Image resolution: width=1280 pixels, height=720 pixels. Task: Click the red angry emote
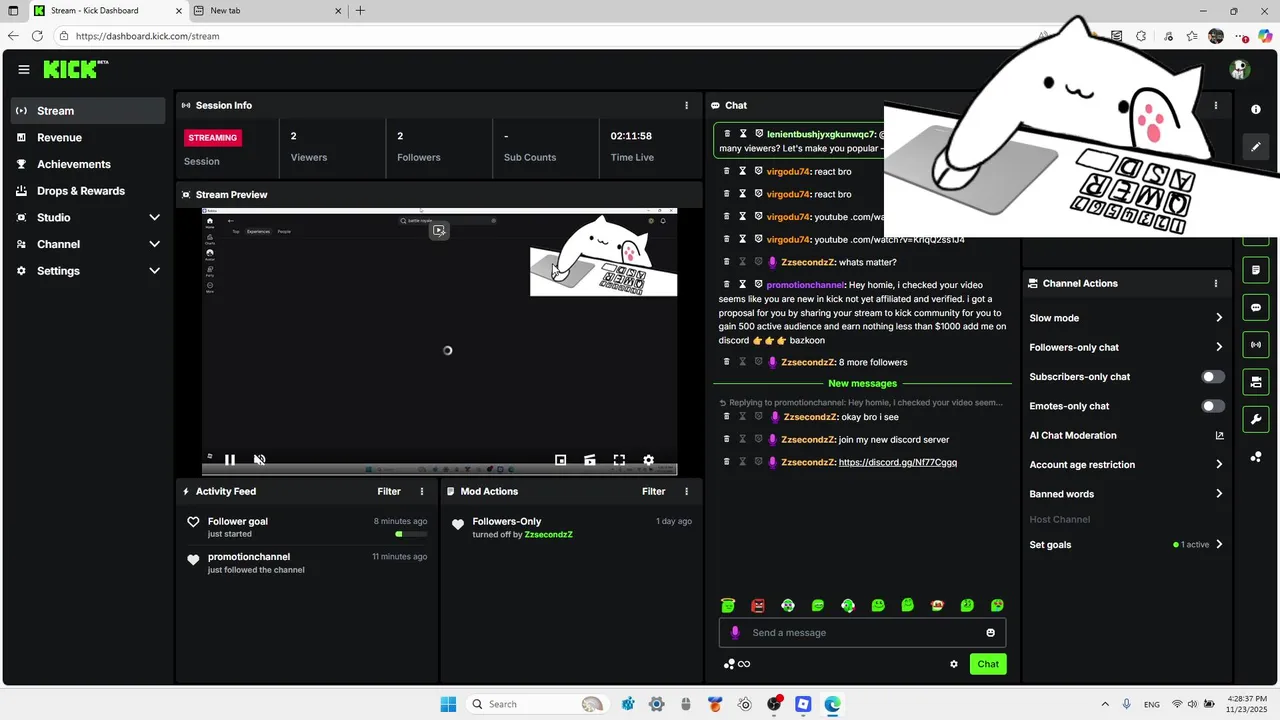(758, 605)
